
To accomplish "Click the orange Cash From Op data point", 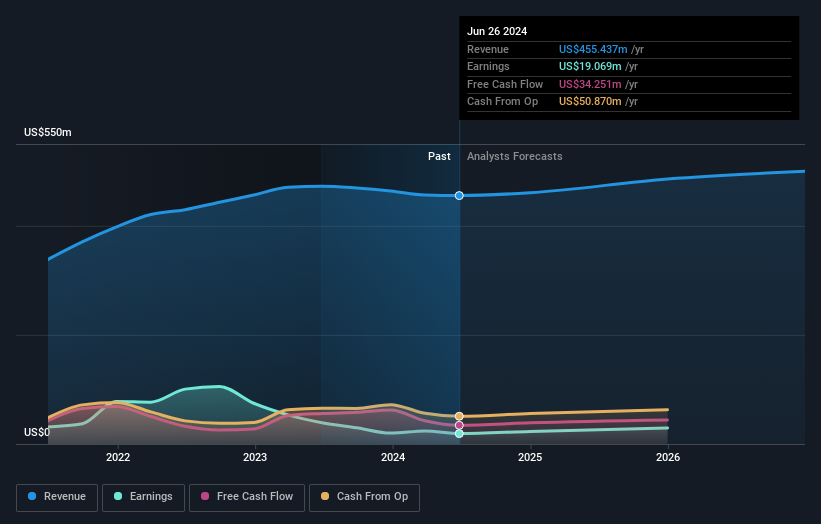I will [x=459, y=416].
